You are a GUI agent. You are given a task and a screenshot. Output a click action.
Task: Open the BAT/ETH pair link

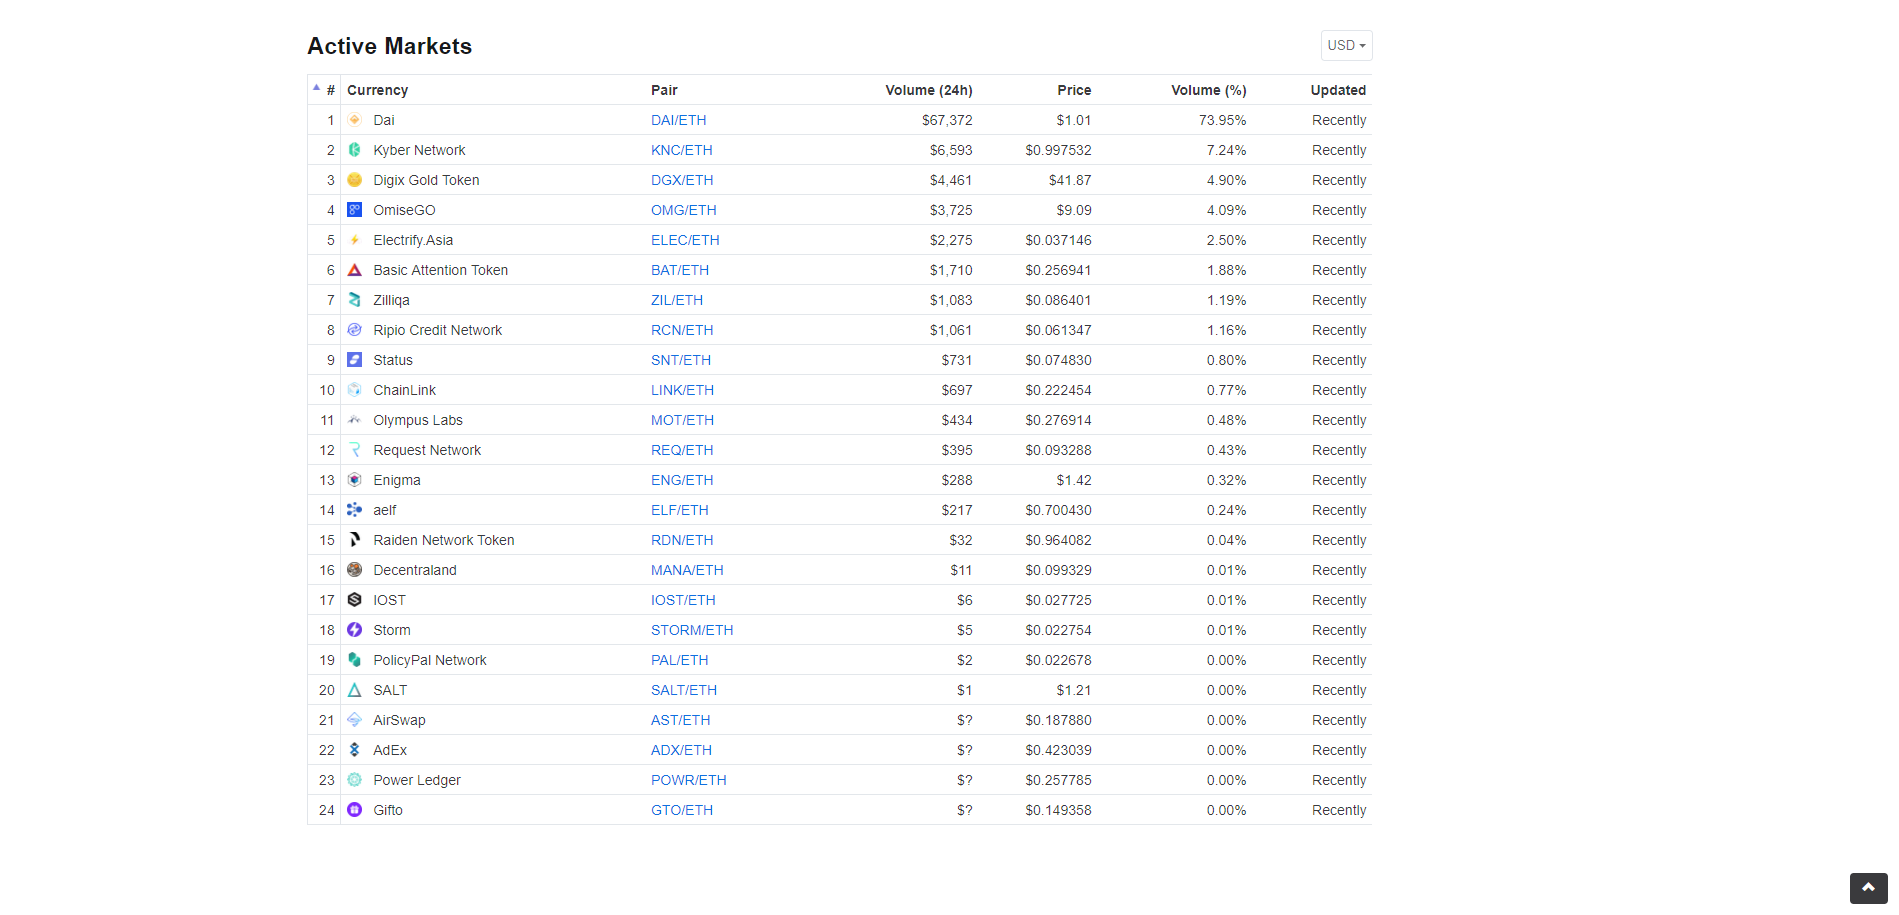pyautogui.click(x=680, y=270)
